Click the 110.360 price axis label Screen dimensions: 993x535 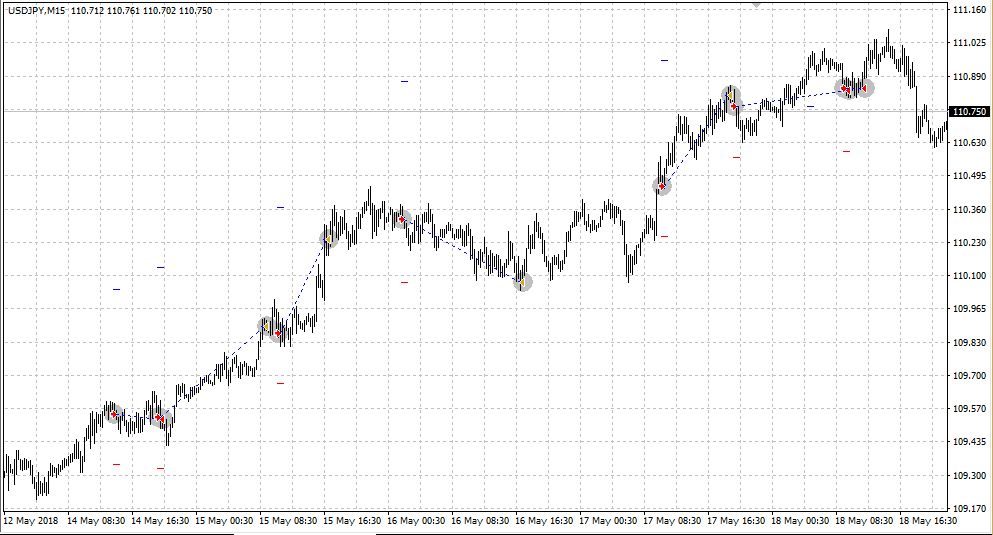click(969, 210)
